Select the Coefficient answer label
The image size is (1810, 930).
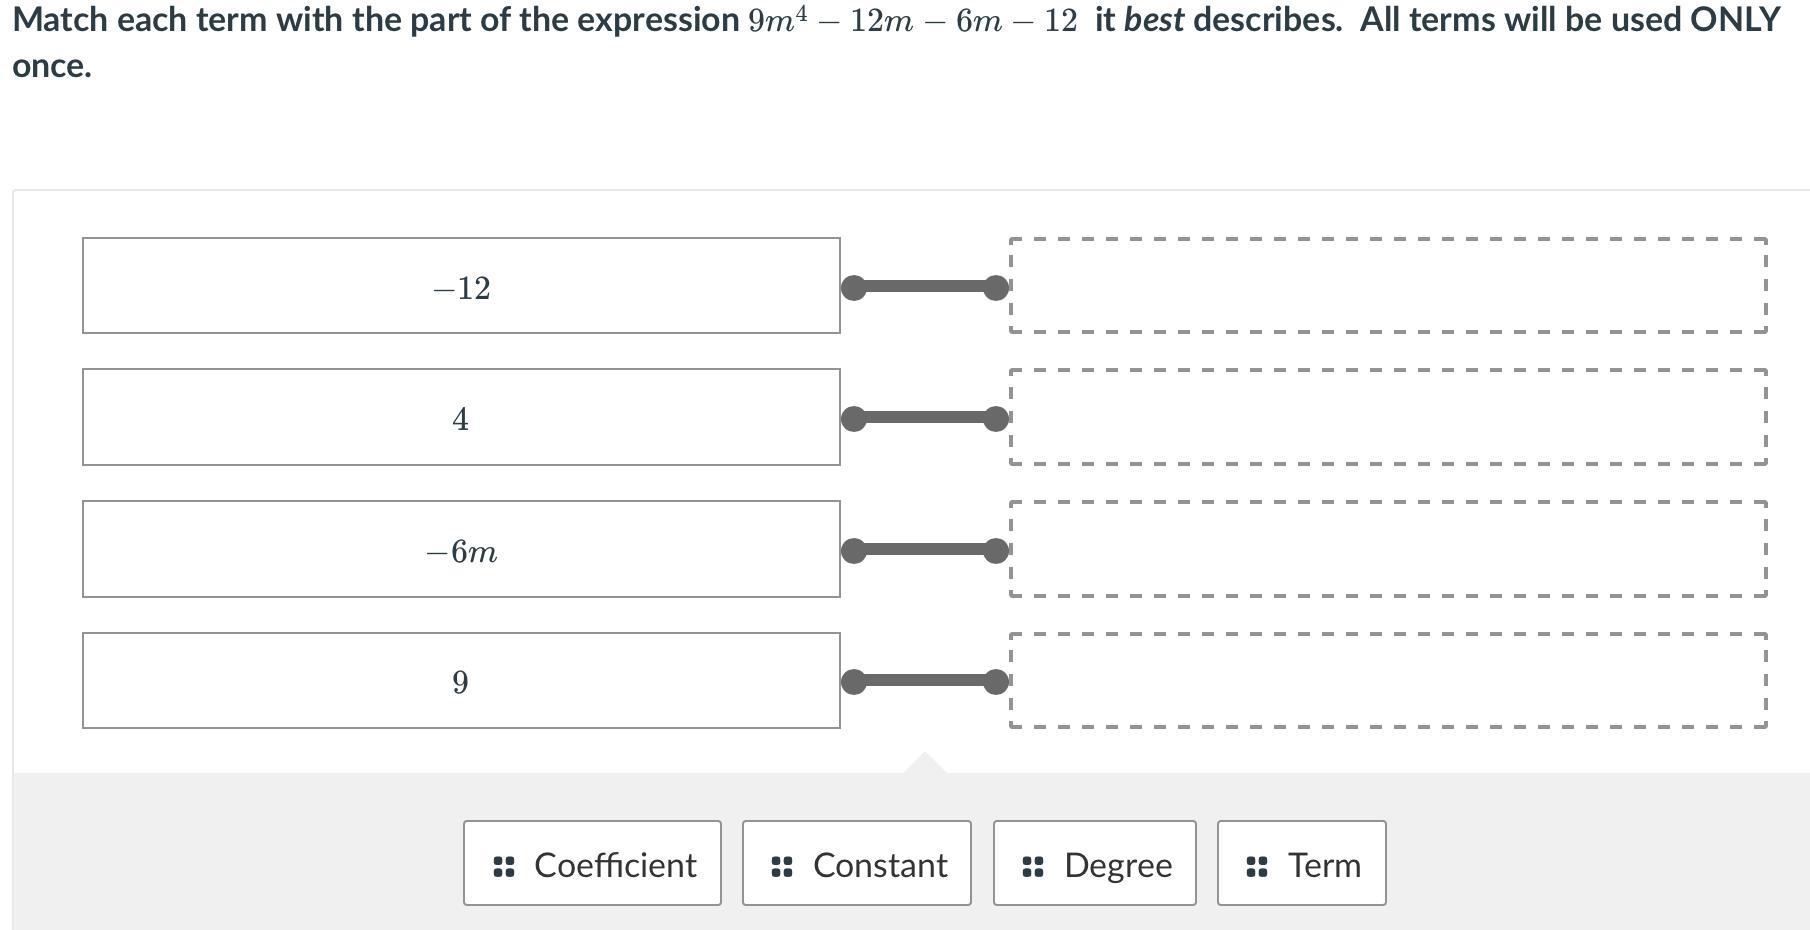coord(615,865)
